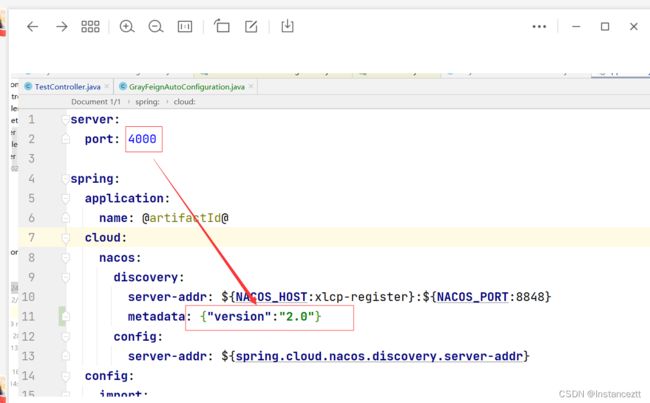
Task: Collapse the application block at line 5
Action: (x=65, y=199)
